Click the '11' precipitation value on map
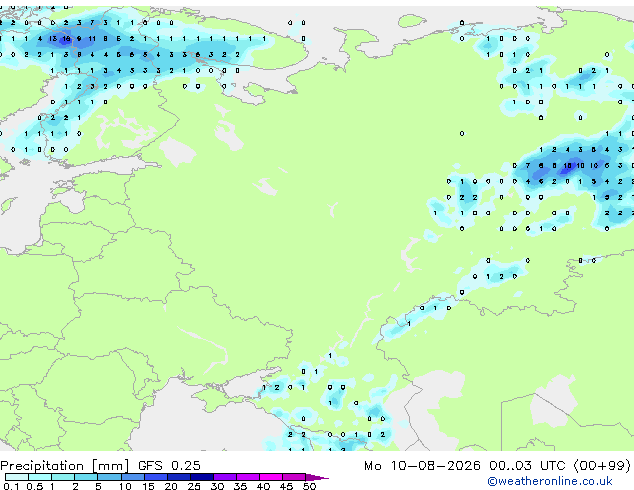This screenshot has height=490, width=634. [92, 39]
